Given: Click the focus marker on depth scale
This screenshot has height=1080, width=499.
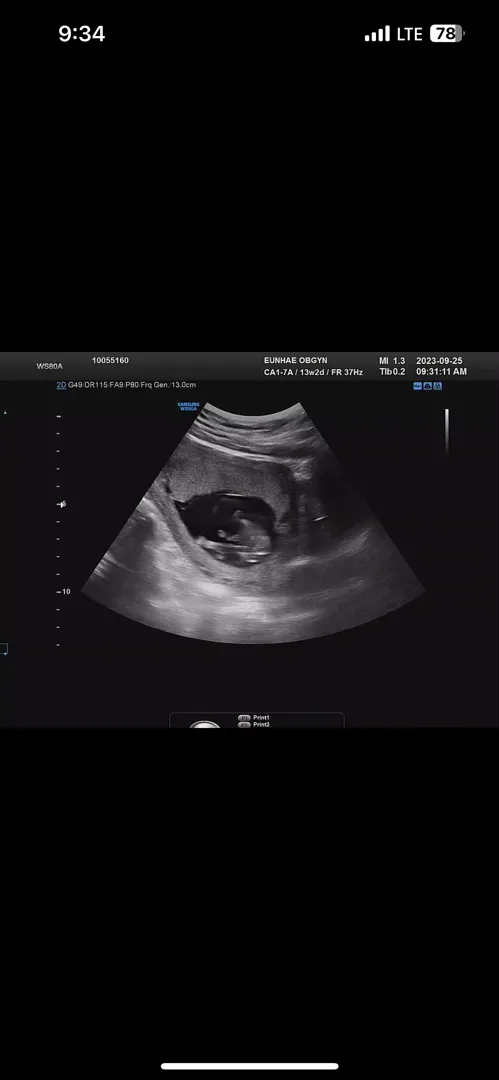Looking at the screenshot, I should click(x=63, y=504).
